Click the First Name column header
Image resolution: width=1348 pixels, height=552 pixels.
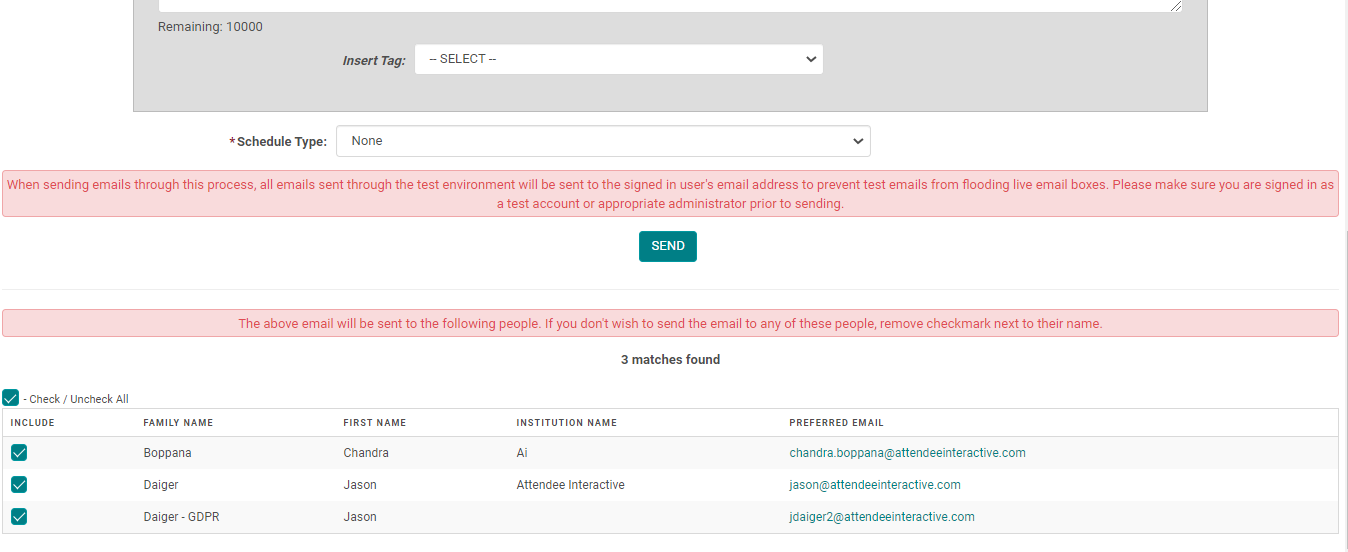point(374,423)
